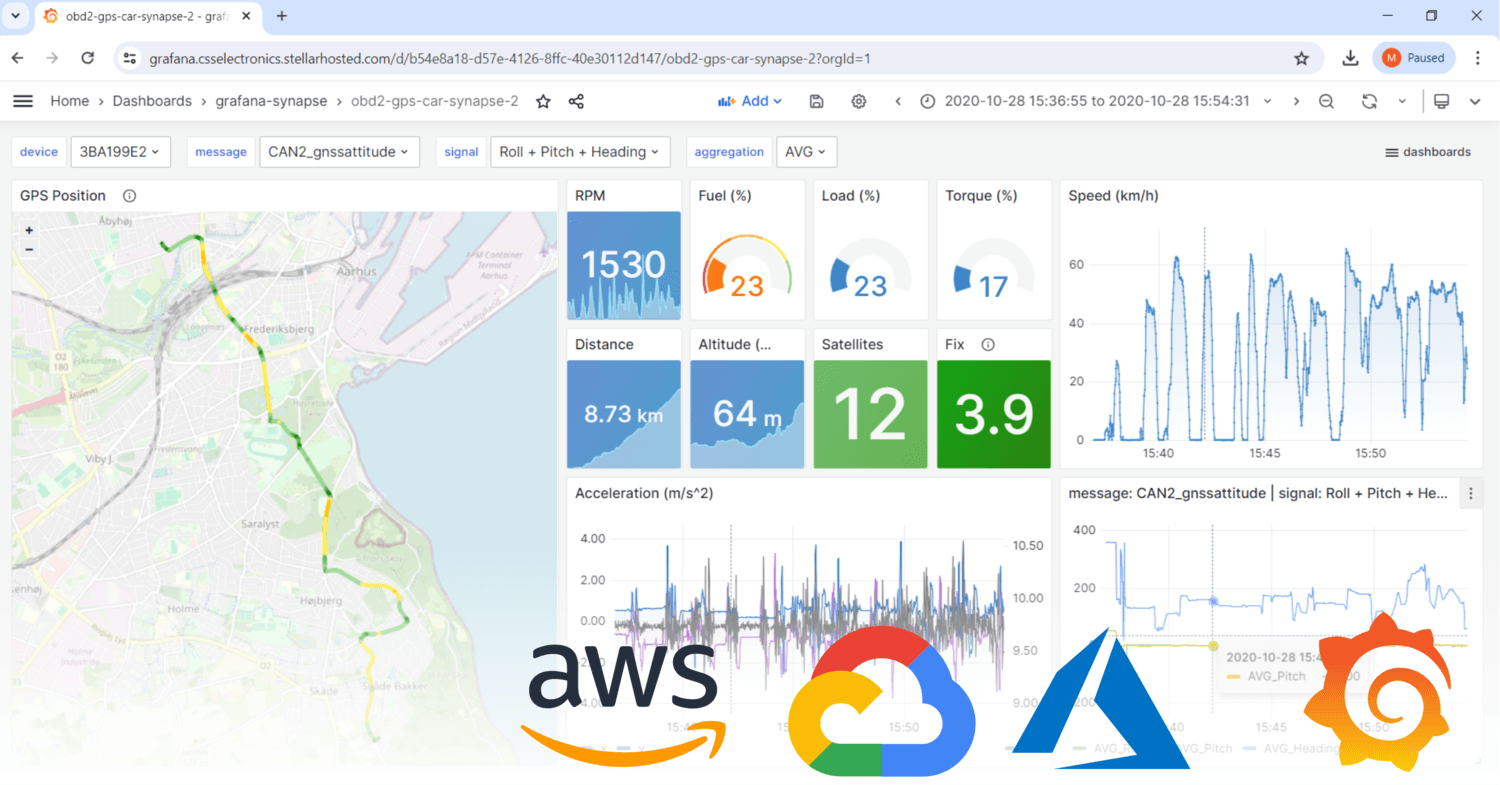Change the aggregation dropdown from AVG
The width and height of the screenshot is (1500, 785).
[x=806, y=152]
